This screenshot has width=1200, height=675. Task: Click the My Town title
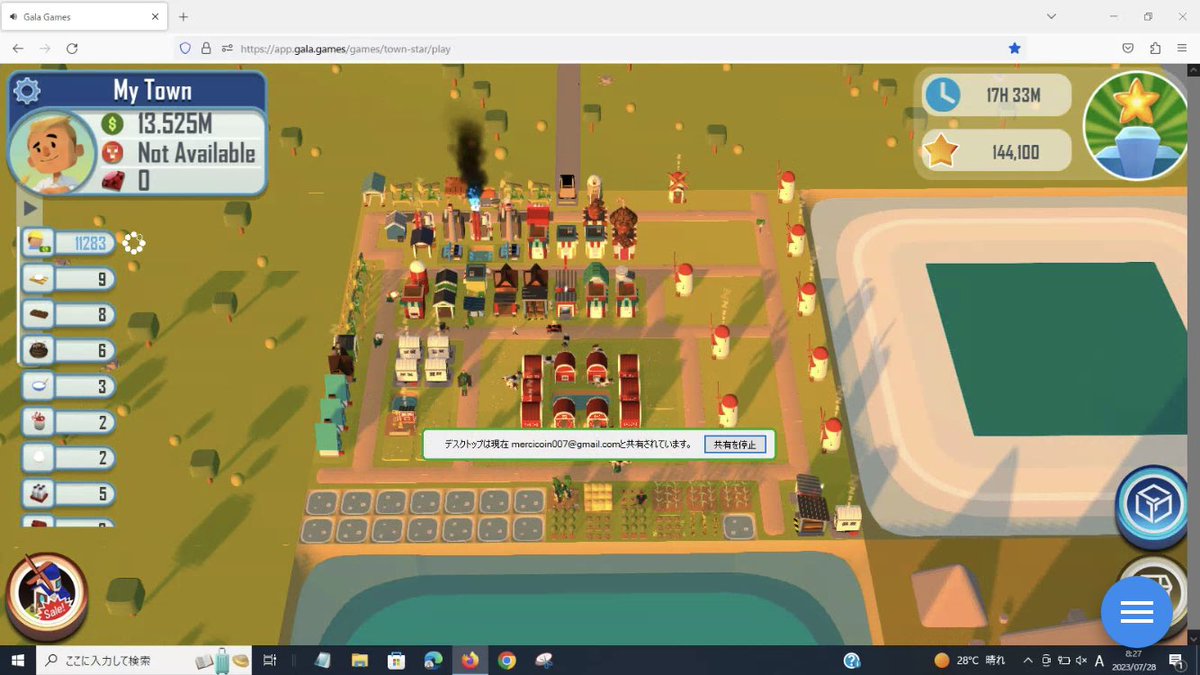152,91
